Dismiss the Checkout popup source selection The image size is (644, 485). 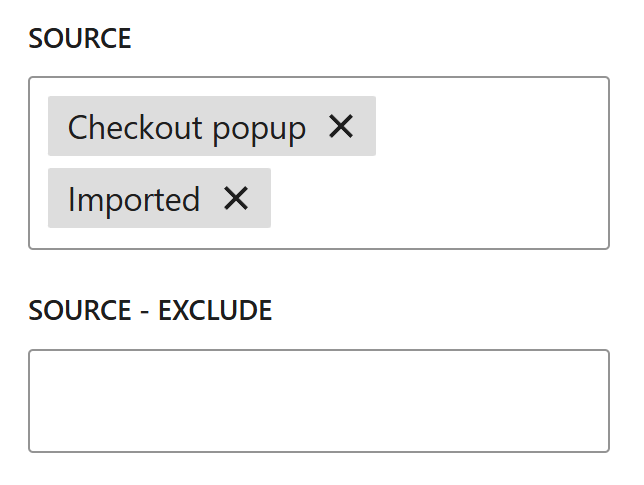point(341,126)
